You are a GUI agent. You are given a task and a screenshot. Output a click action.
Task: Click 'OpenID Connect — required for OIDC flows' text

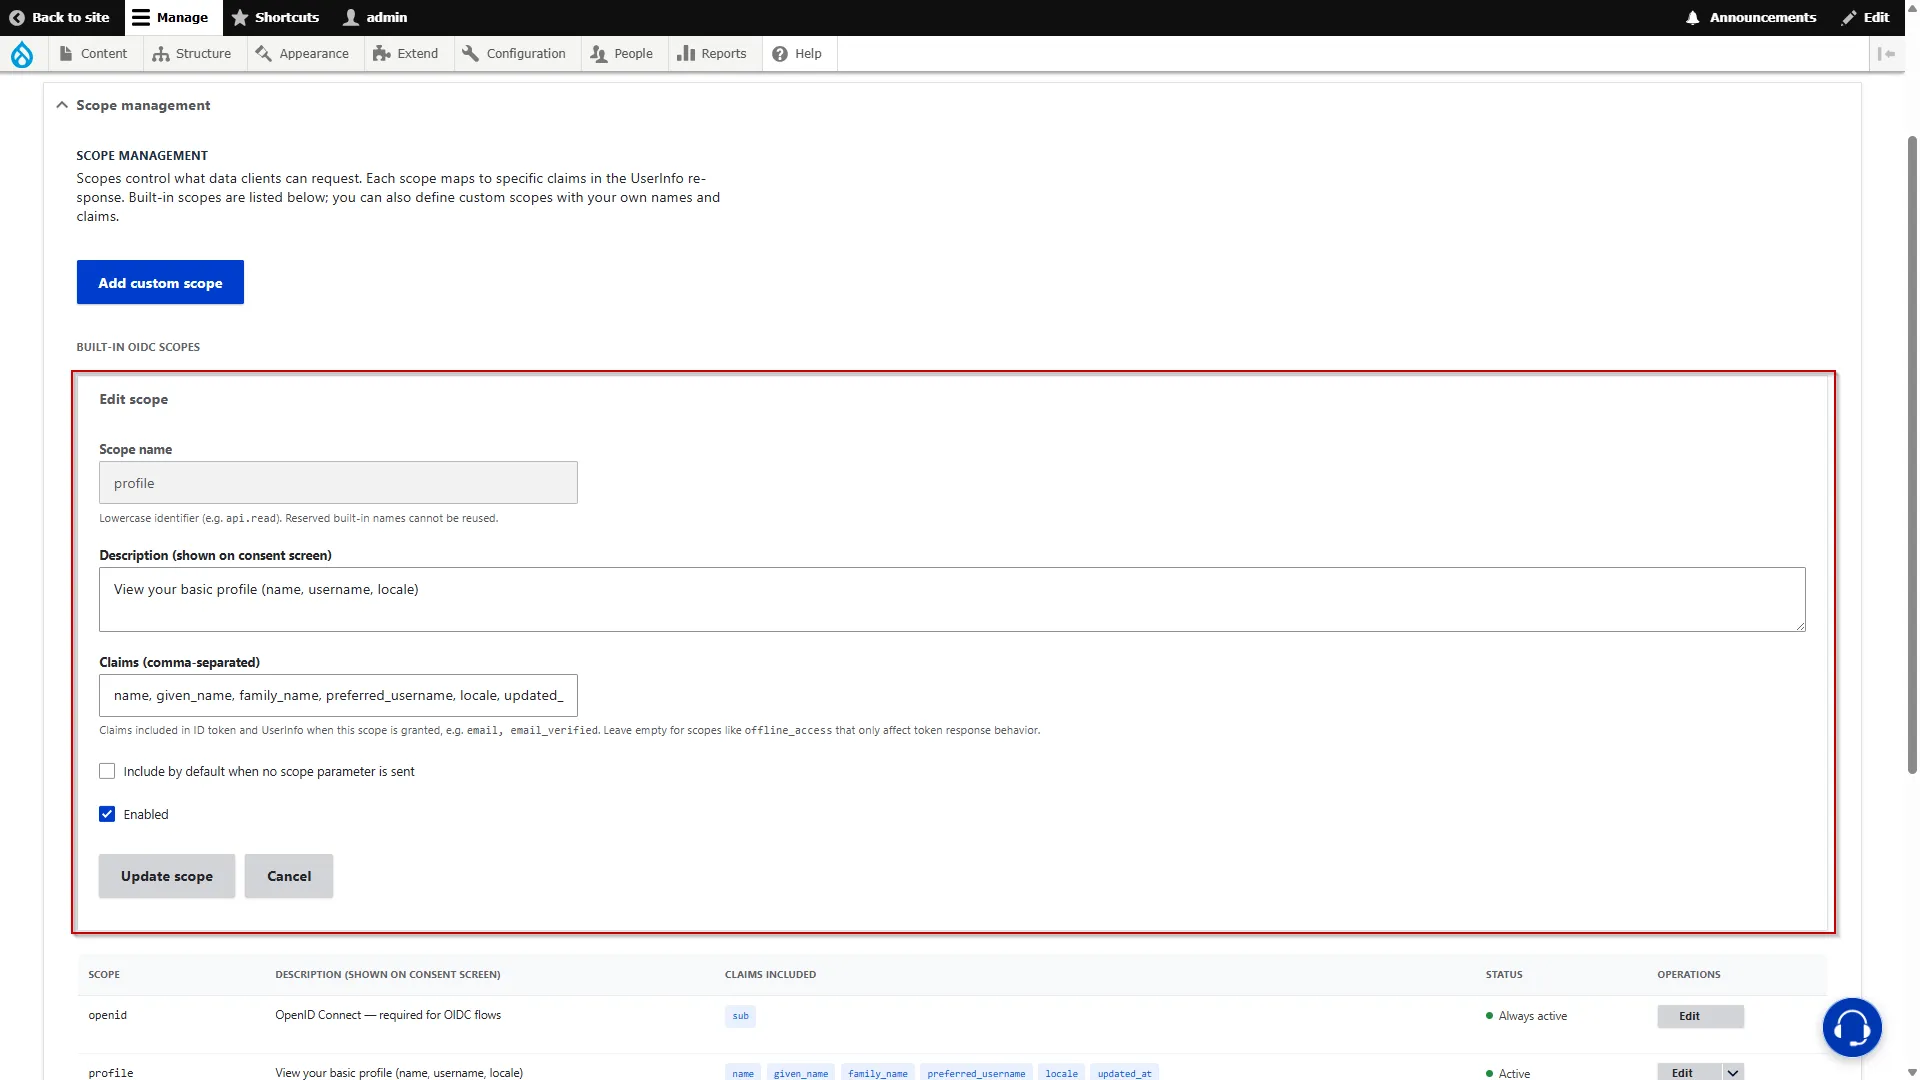pos(388,1015)
